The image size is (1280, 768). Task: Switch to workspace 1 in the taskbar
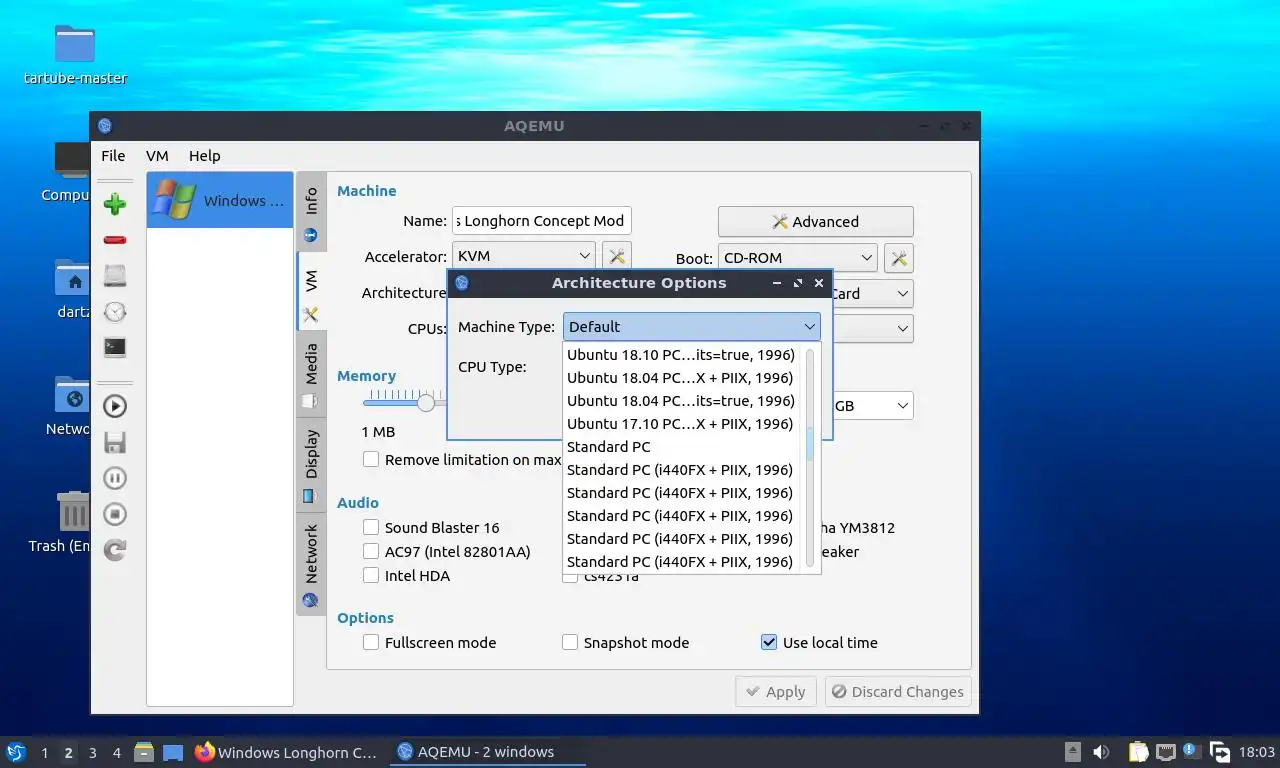click(44, 753)
